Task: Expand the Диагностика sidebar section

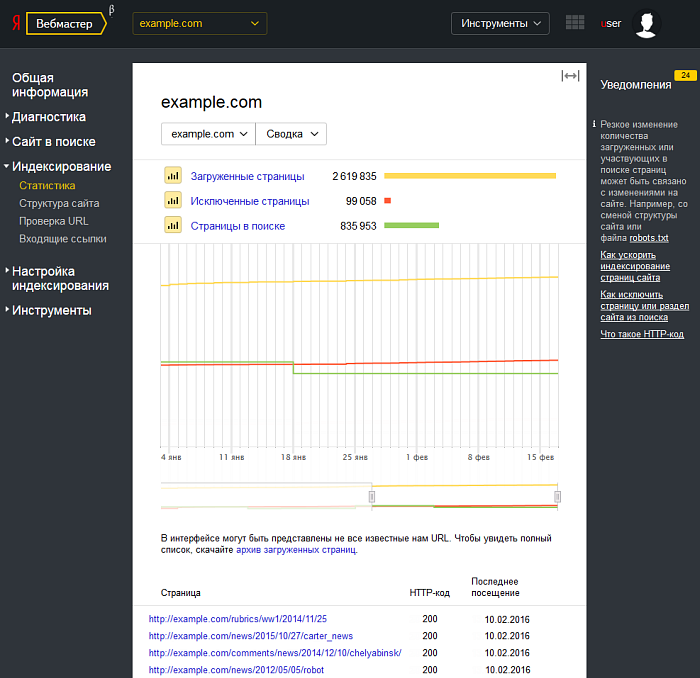Action: click(48, 117)
